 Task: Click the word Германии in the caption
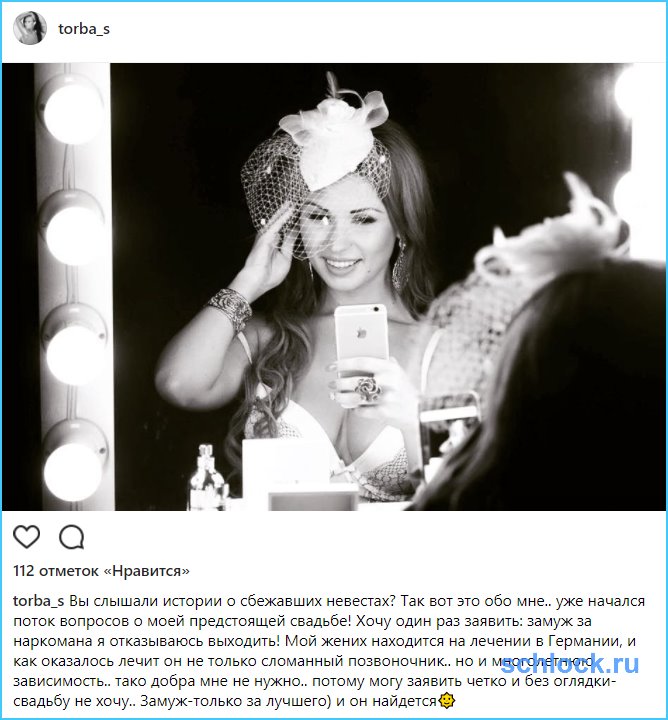tap(580, 641)
